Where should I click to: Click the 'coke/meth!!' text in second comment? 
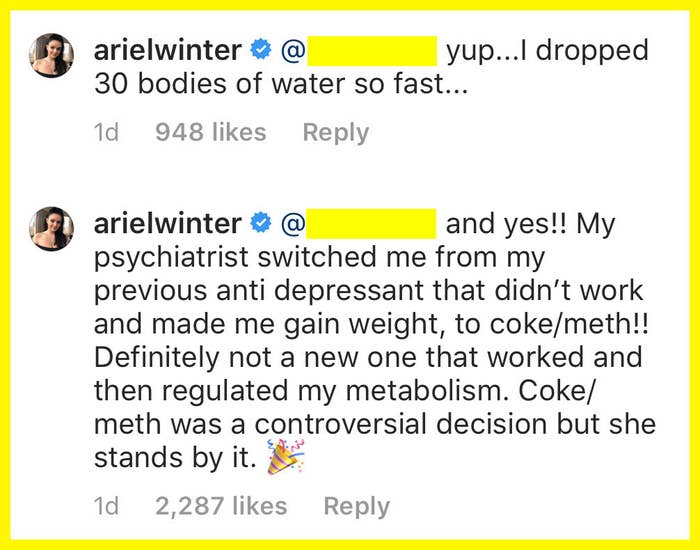(x=569, y=324)
